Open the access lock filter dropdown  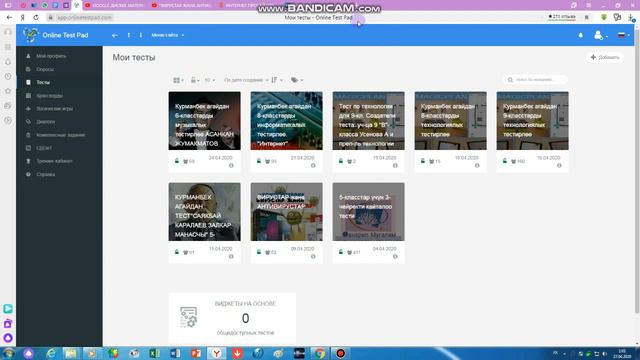[195, 80]
